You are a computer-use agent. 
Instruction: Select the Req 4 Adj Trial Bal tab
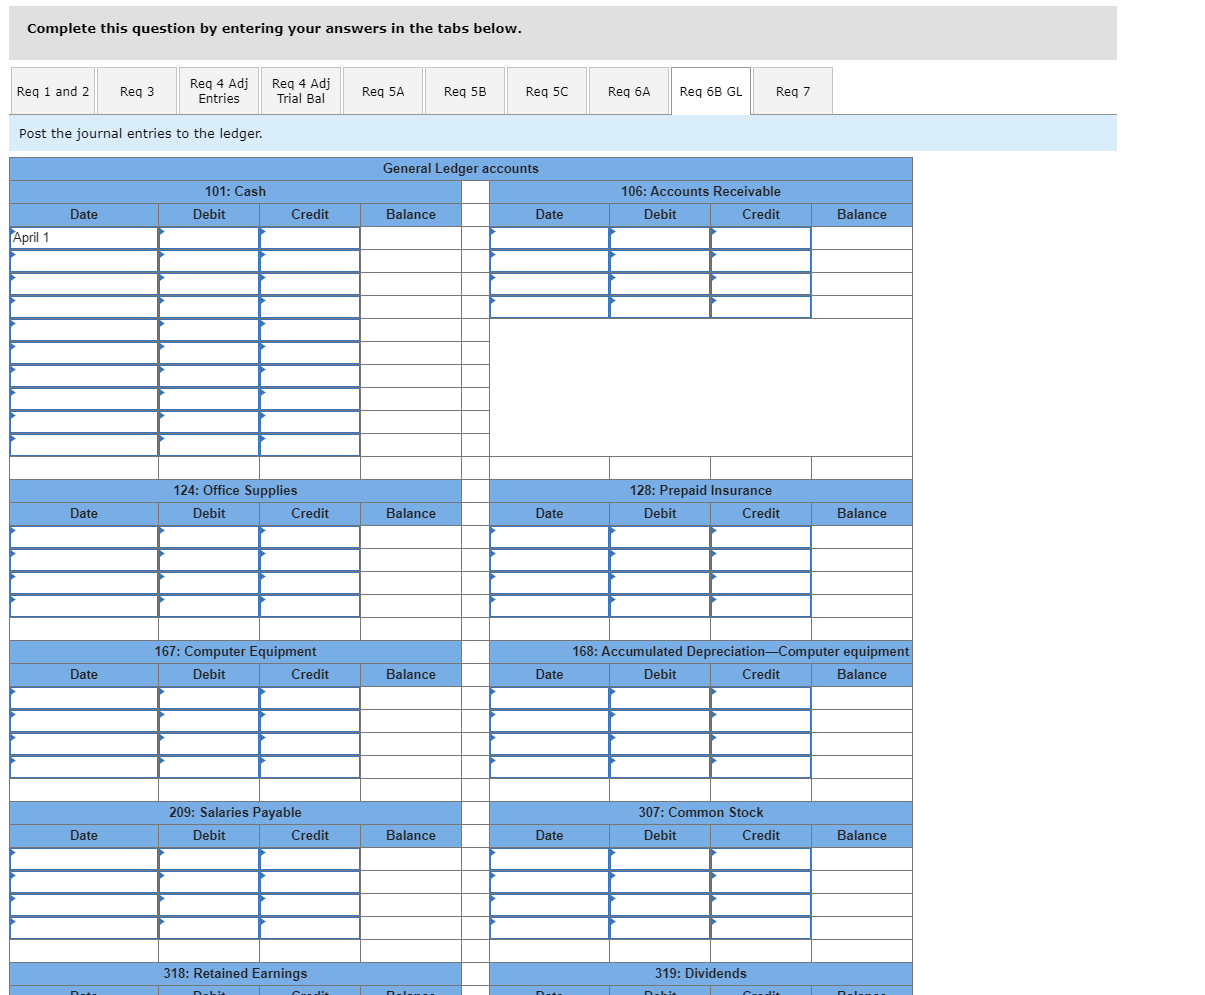[x=301, y=91]
